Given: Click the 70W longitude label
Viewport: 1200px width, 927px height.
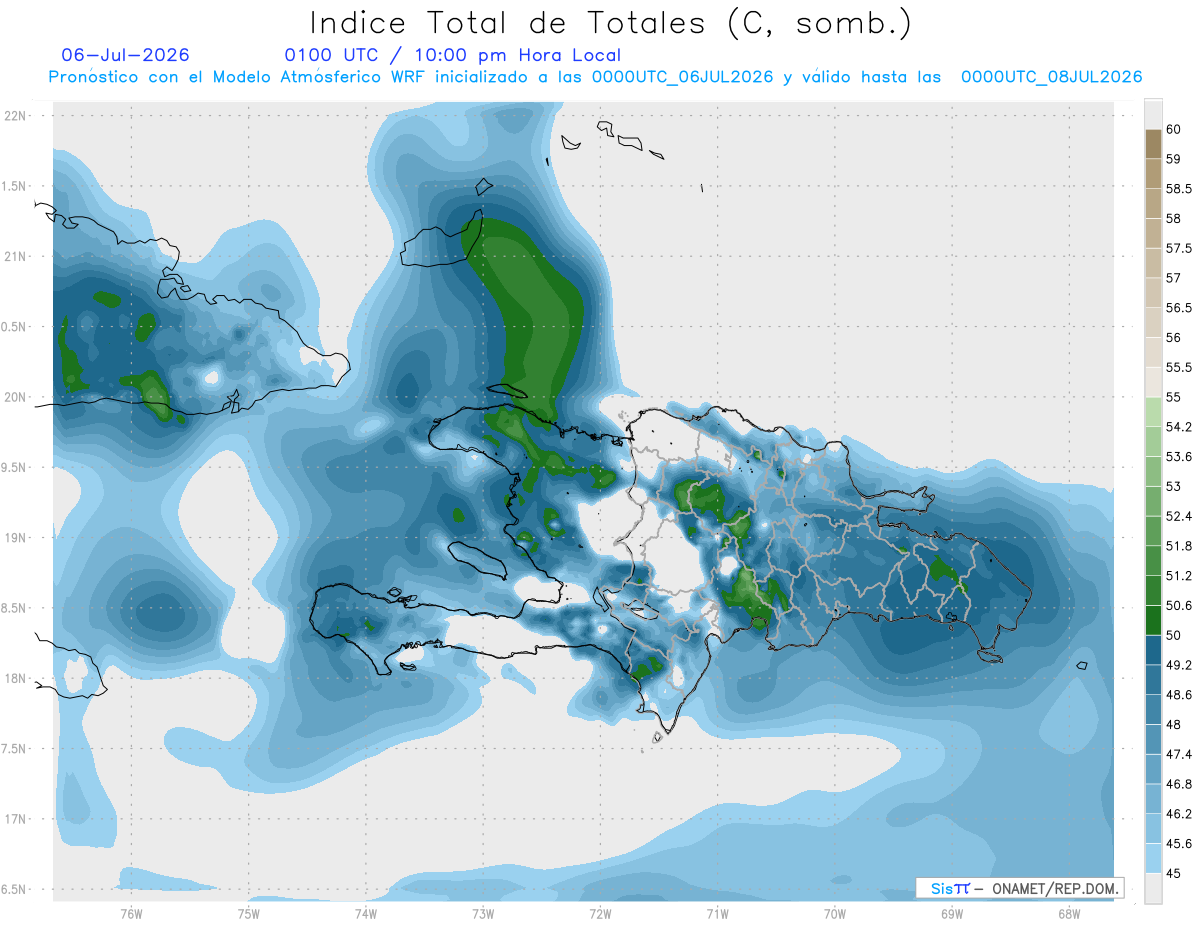Looking at the screenshot, I should click(835, 913).
